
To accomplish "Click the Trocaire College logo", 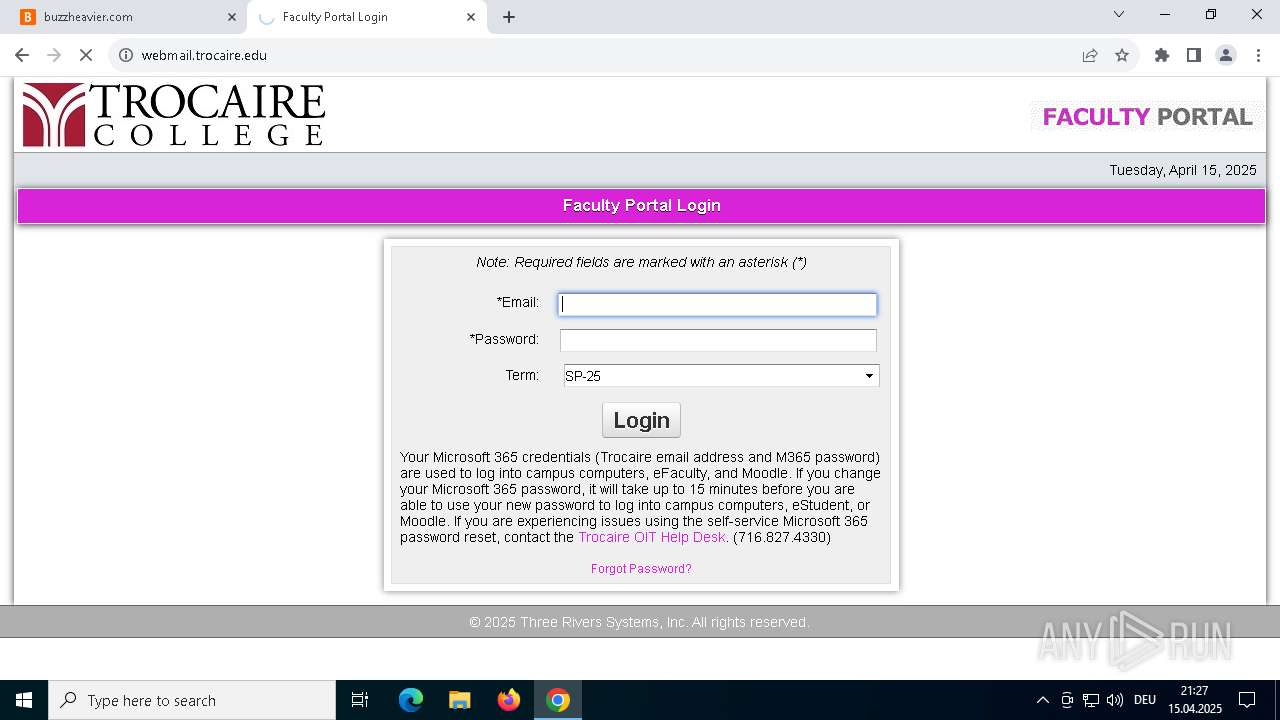I will pos(174,115).
